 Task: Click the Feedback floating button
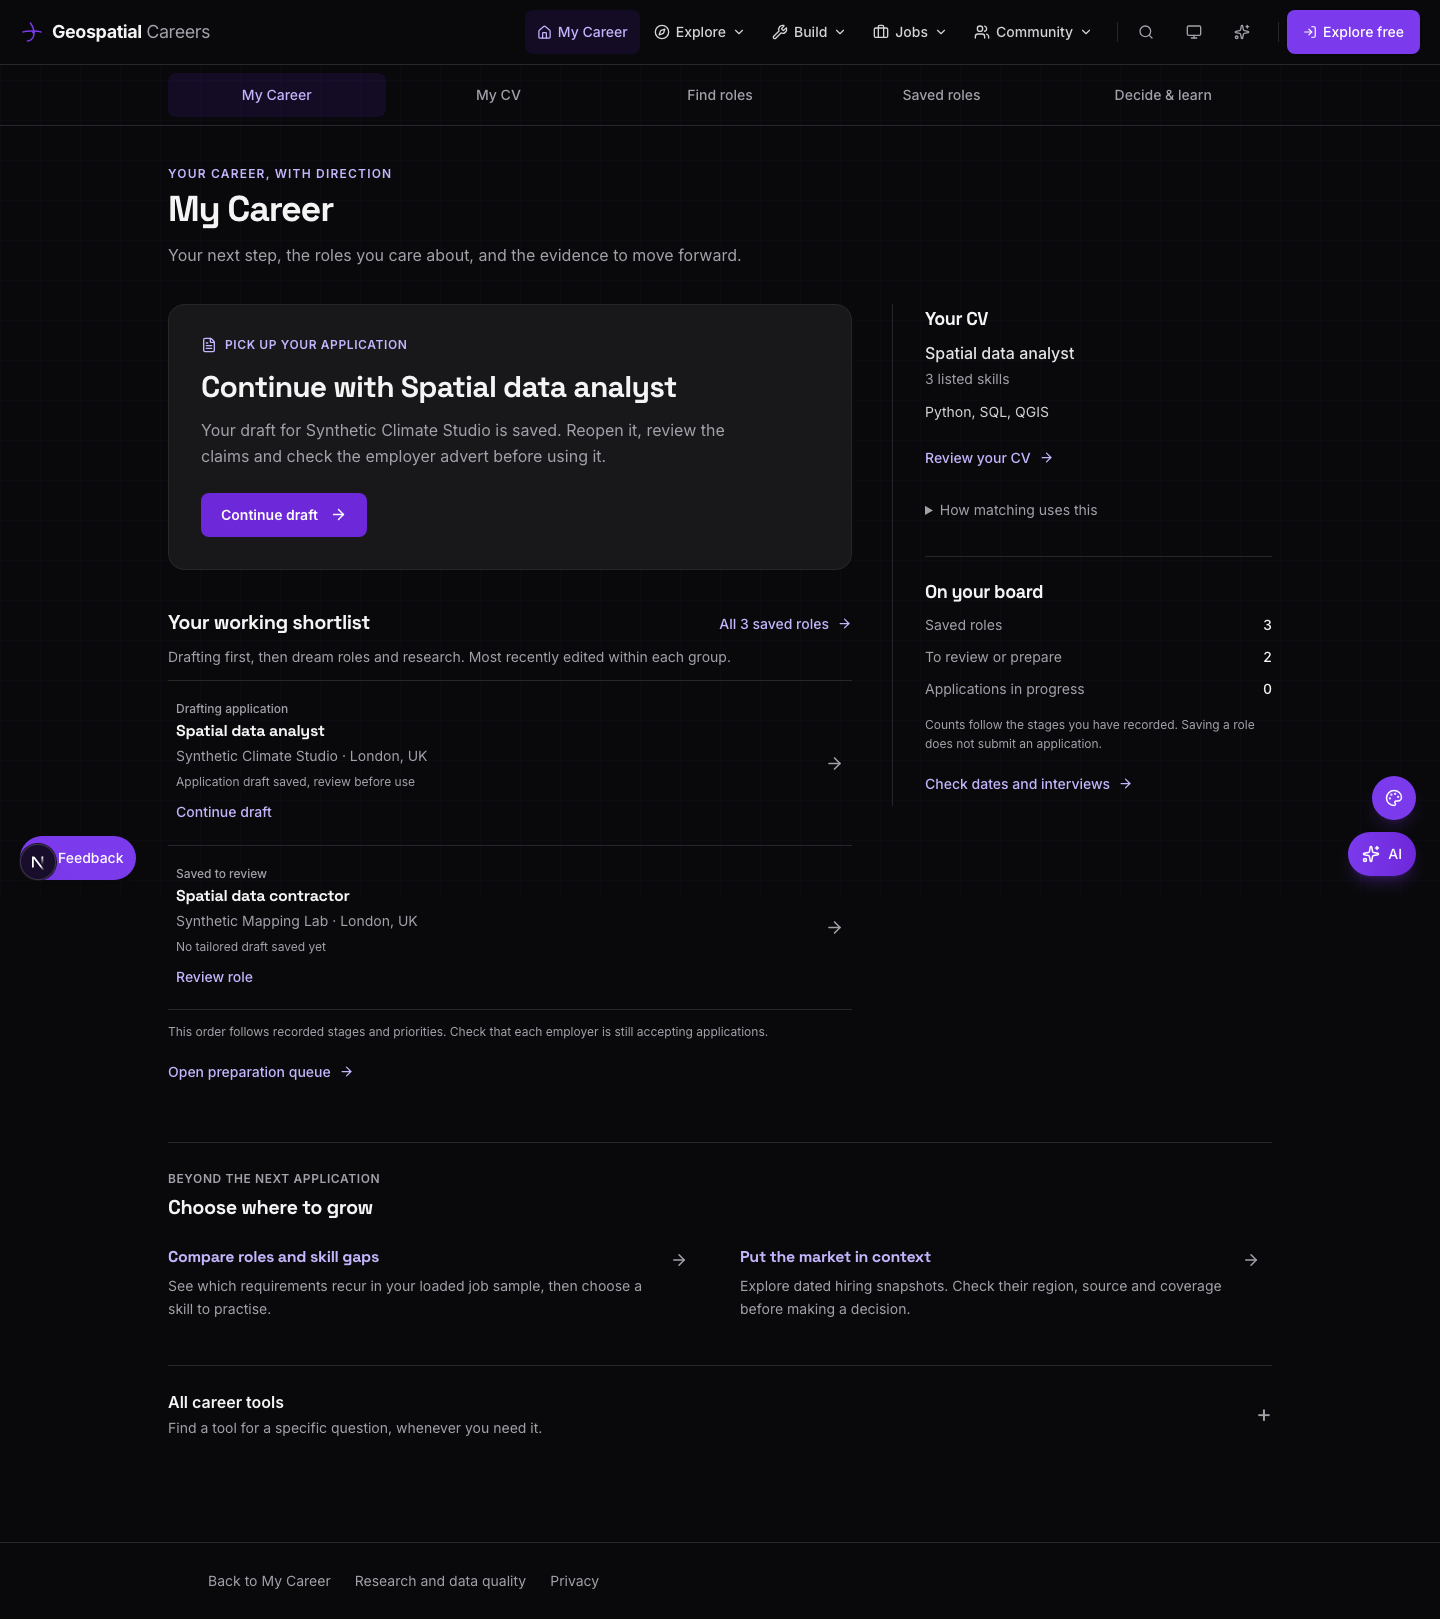[78, 858]
